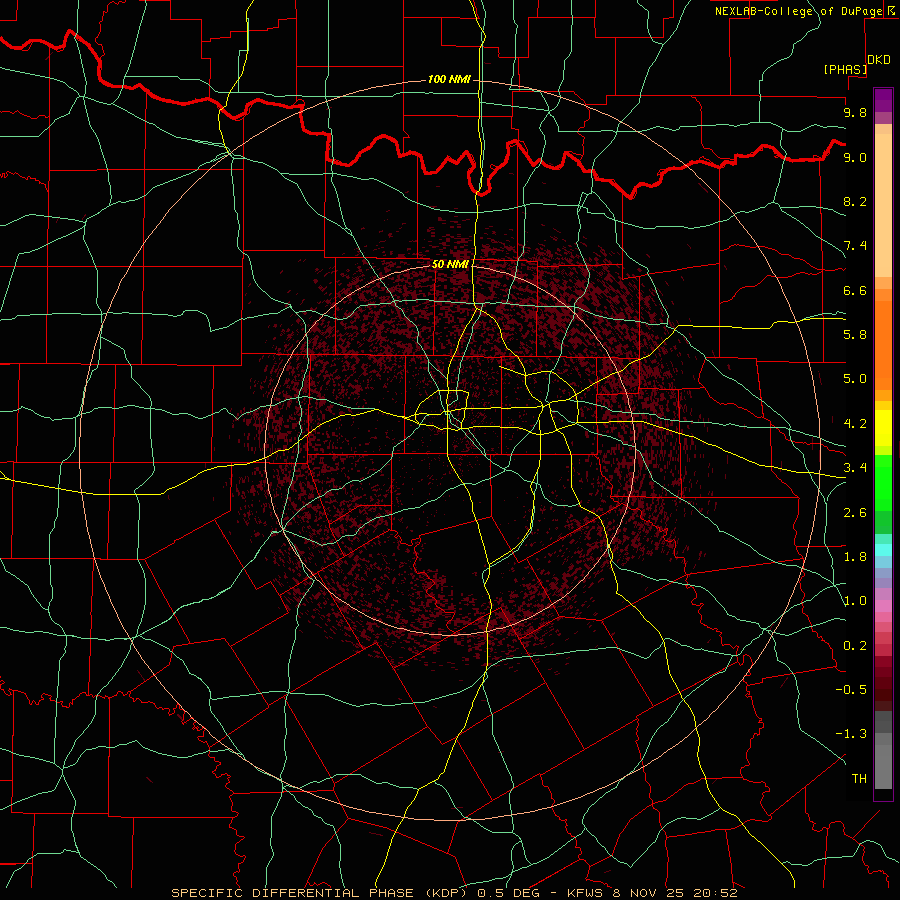Click the TH label on color scale
This screenshot has width=900, height=900.
click(x=859, y=779)
